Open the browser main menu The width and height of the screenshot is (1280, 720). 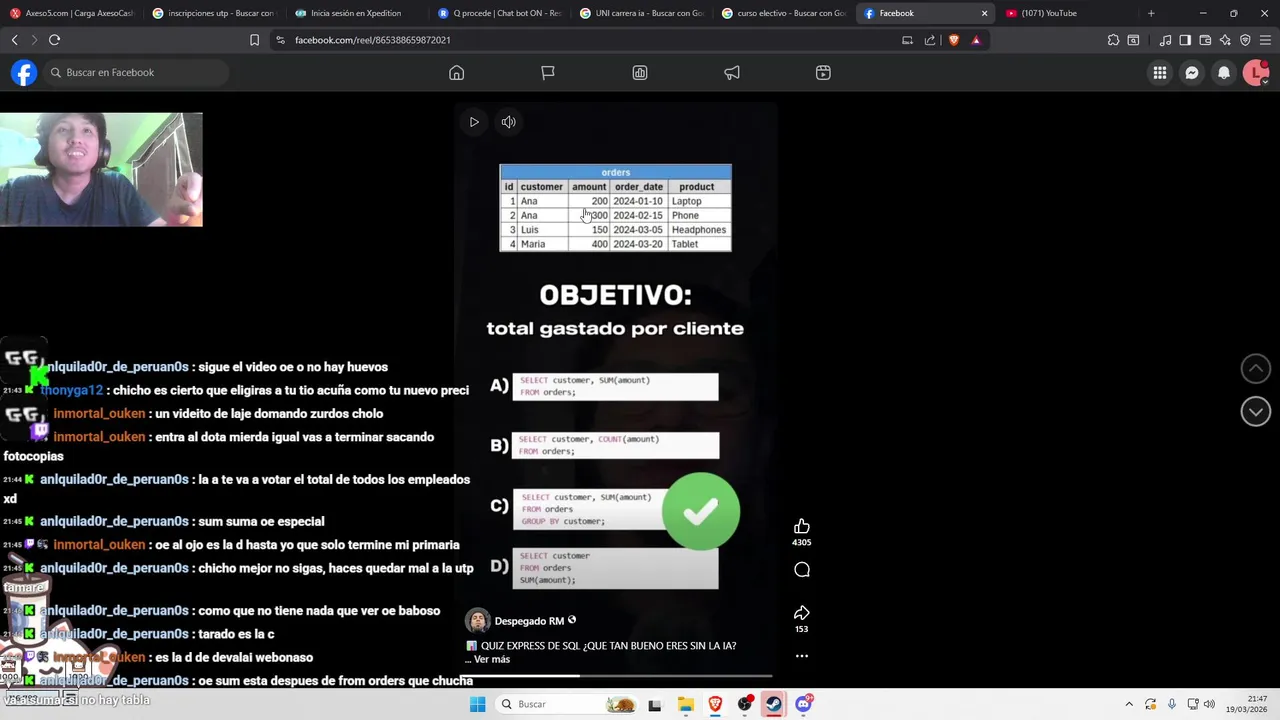(1265, 40)
